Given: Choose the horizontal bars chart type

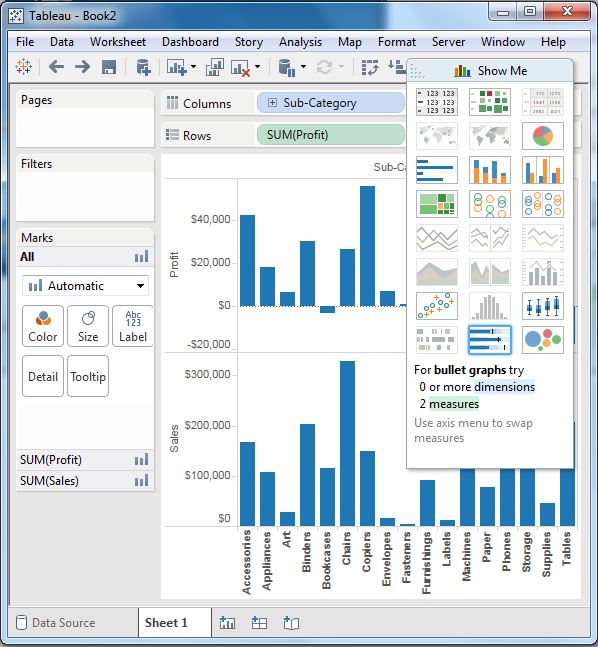Looking at the screenshot, I should click(x=437, y=170).
